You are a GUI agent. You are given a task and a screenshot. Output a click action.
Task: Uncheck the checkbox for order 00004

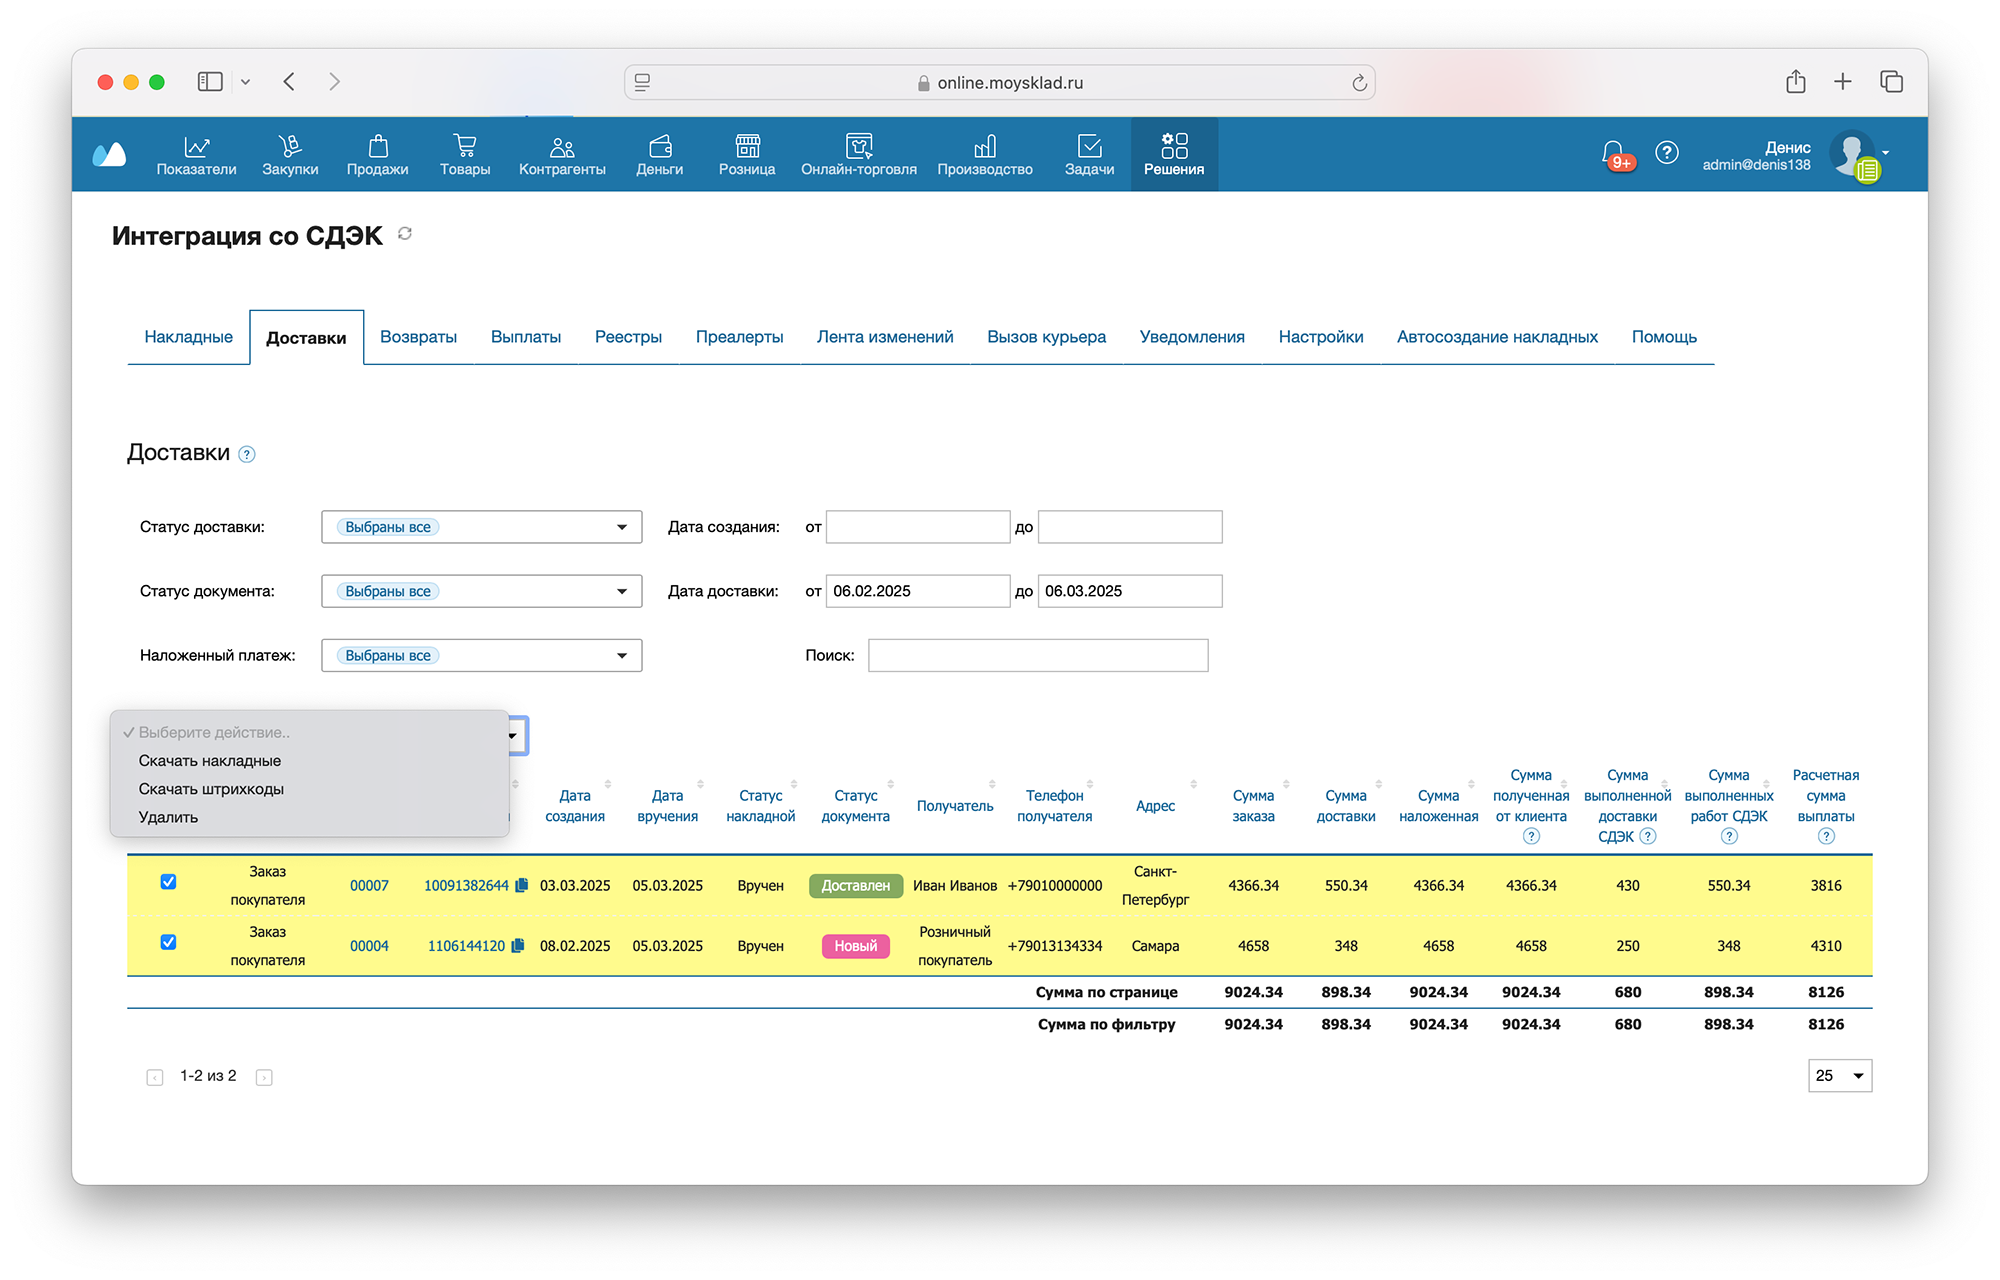(x=169, y=942)
